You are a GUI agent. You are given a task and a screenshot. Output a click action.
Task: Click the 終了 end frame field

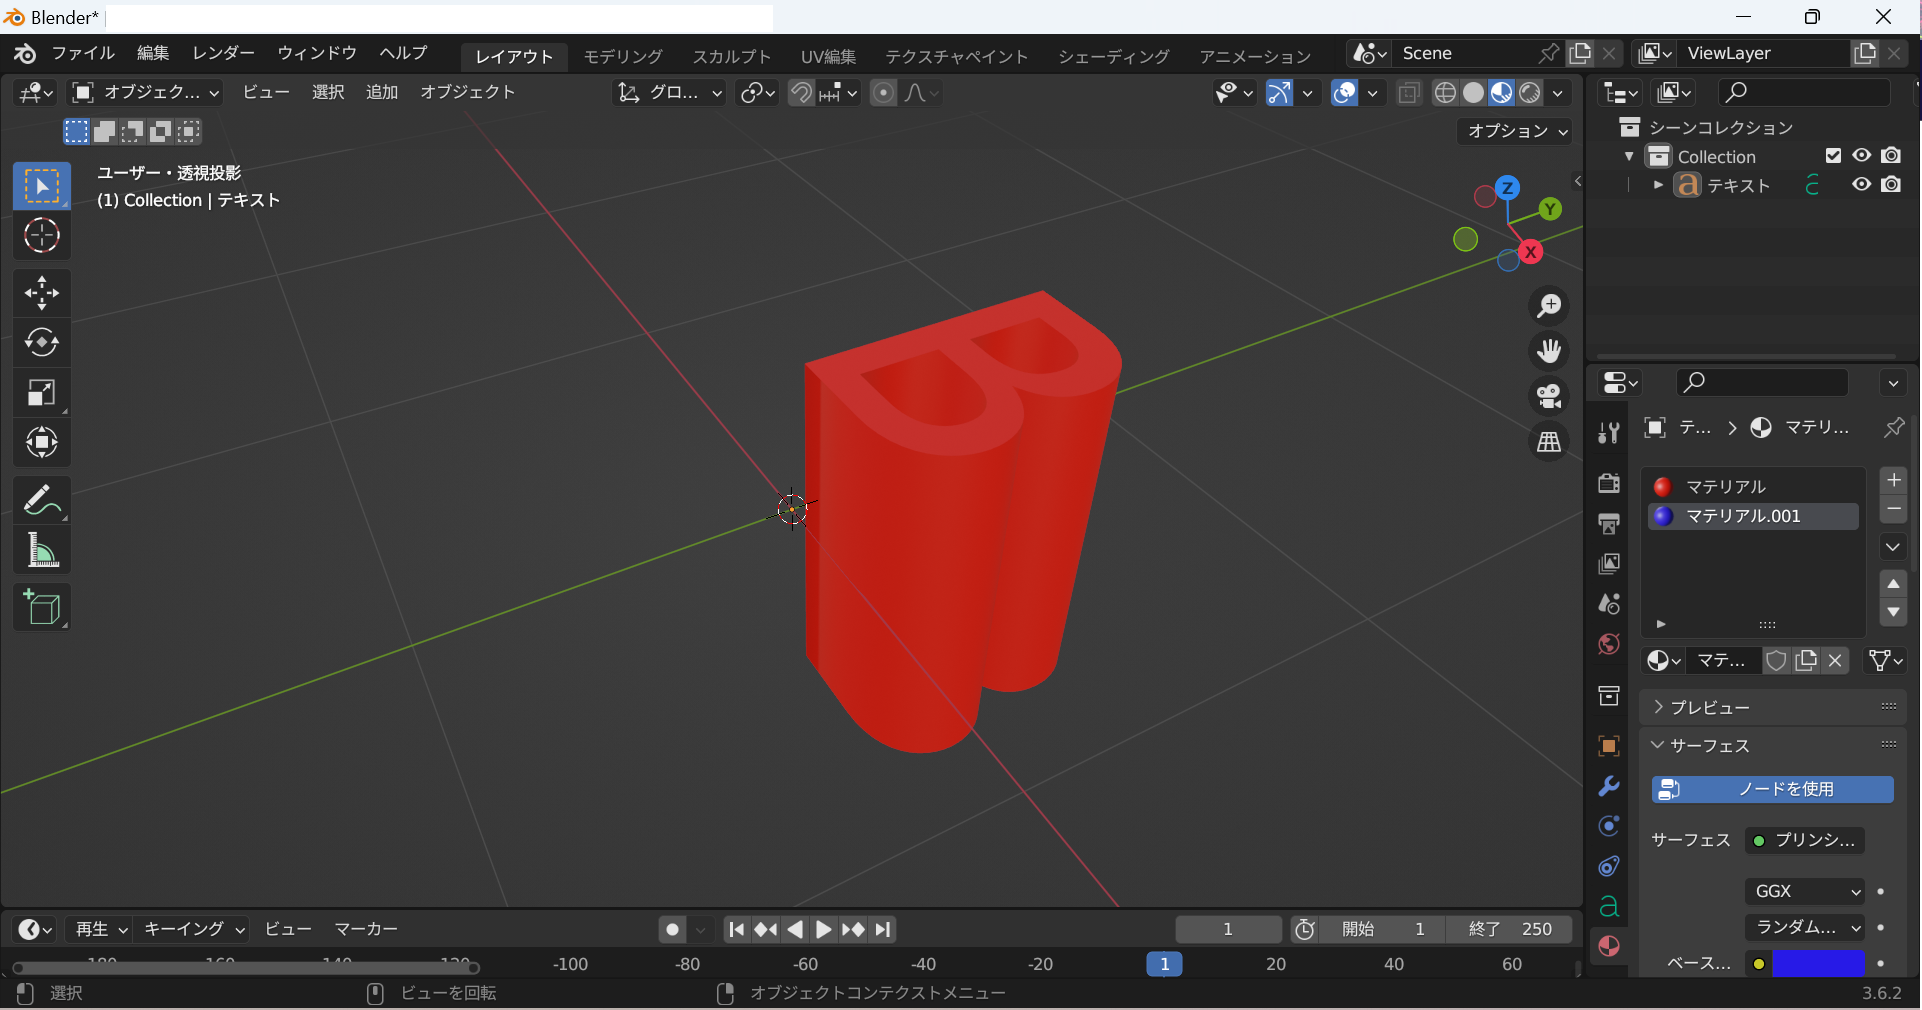click(1510, 930)
